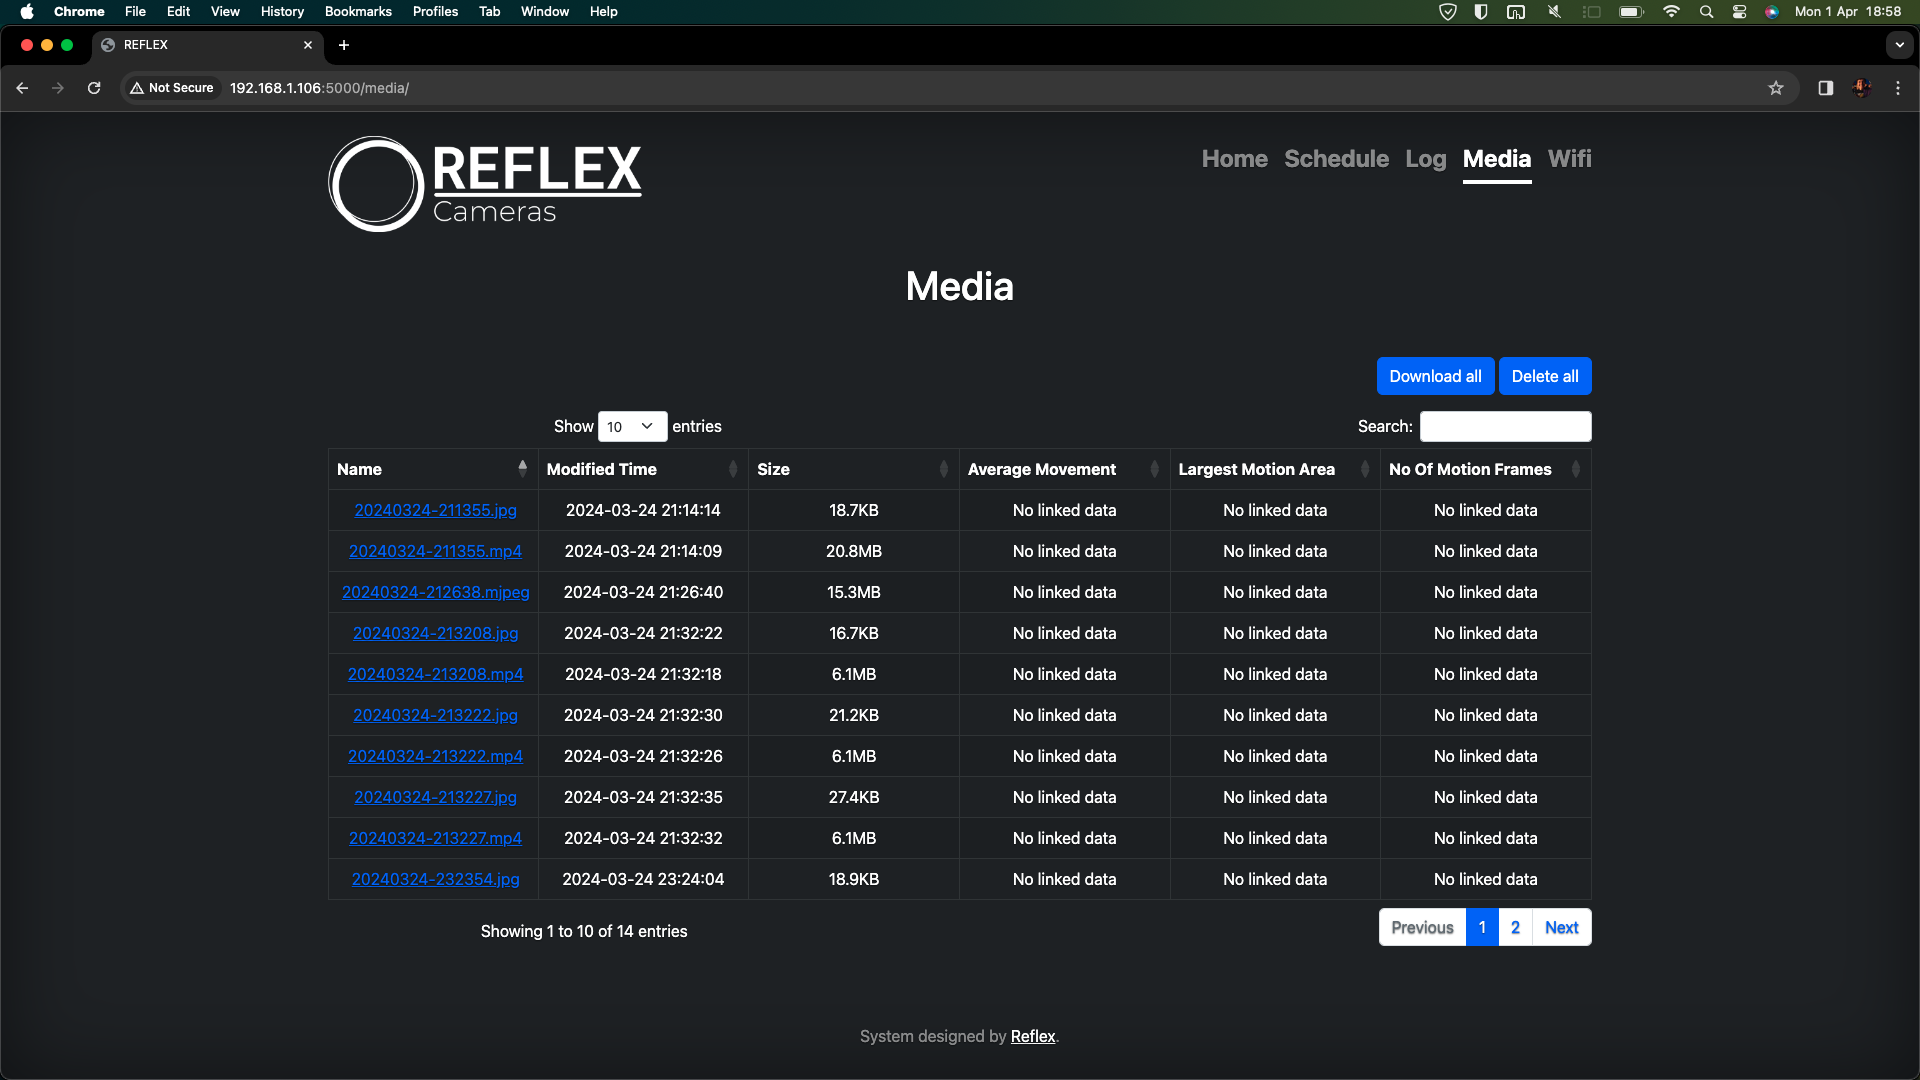Open Chrome side panel icon

click(1825, 88)
